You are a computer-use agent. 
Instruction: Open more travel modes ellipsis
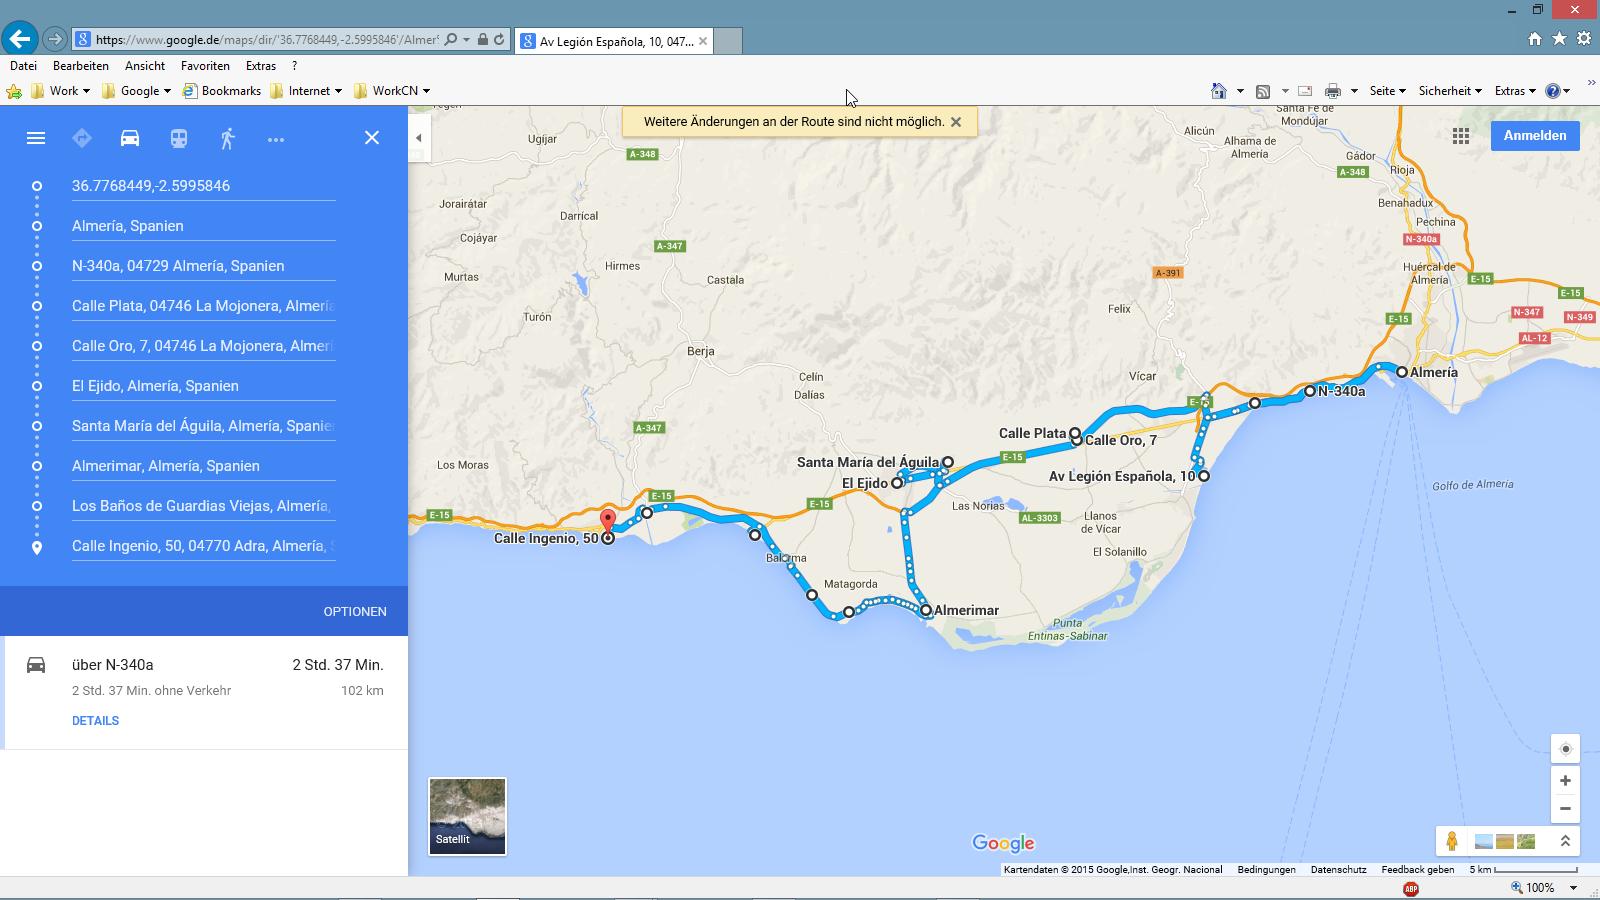(276, 139)
